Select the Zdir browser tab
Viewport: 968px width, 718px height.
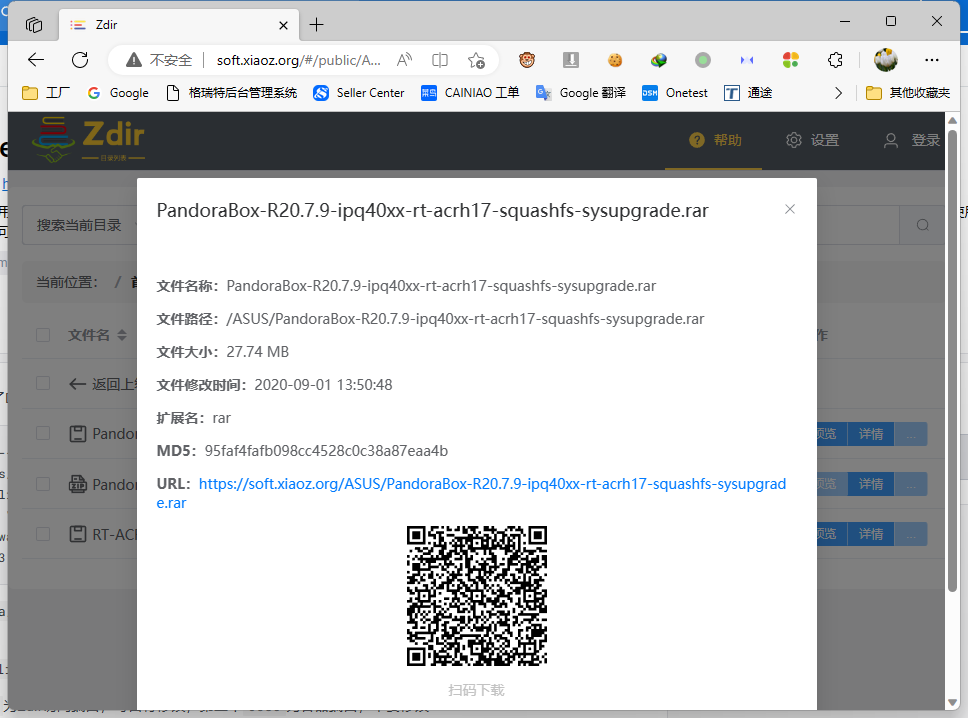179,25
